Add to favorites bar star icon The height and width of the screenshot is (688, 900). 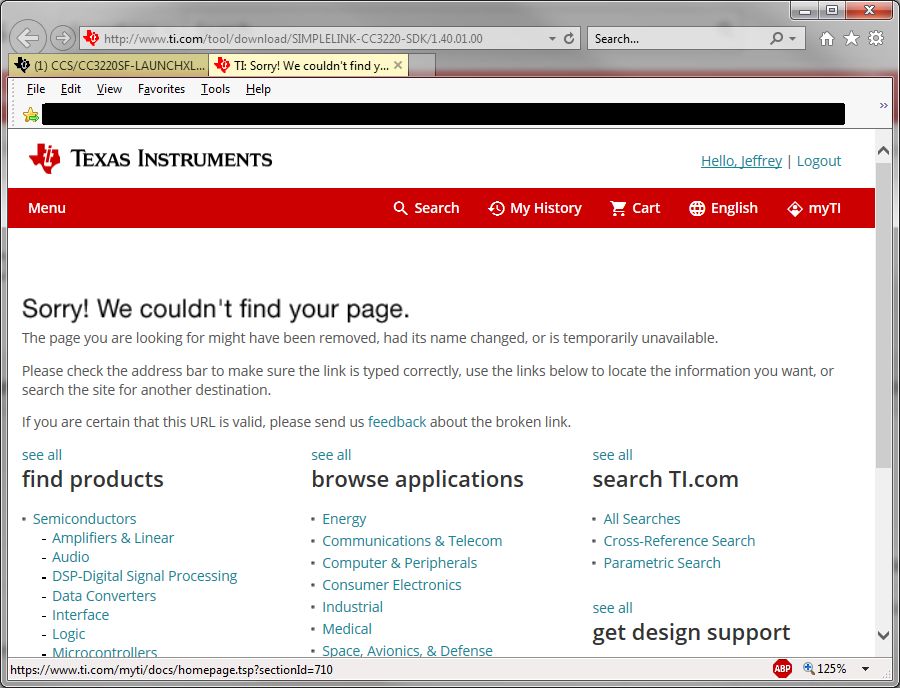(x=31, y=115)
